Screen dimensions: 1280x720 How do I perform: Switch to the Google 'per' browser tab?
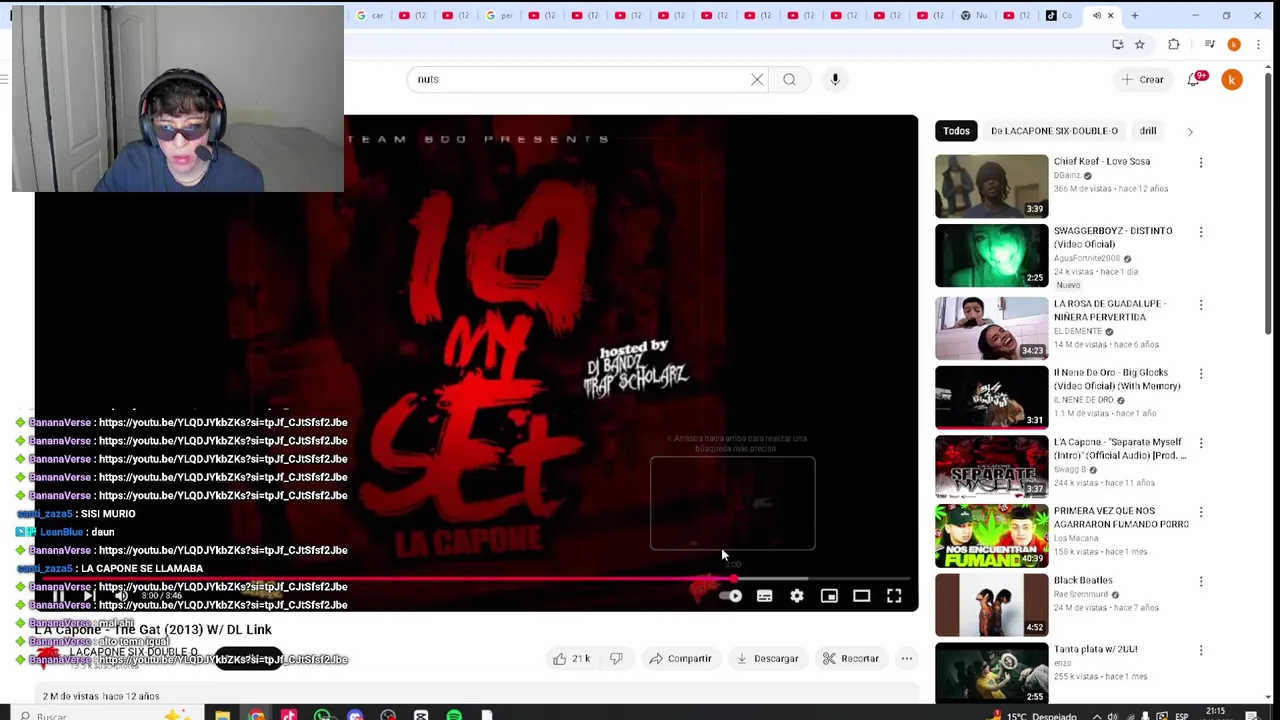tap(499, 15)
